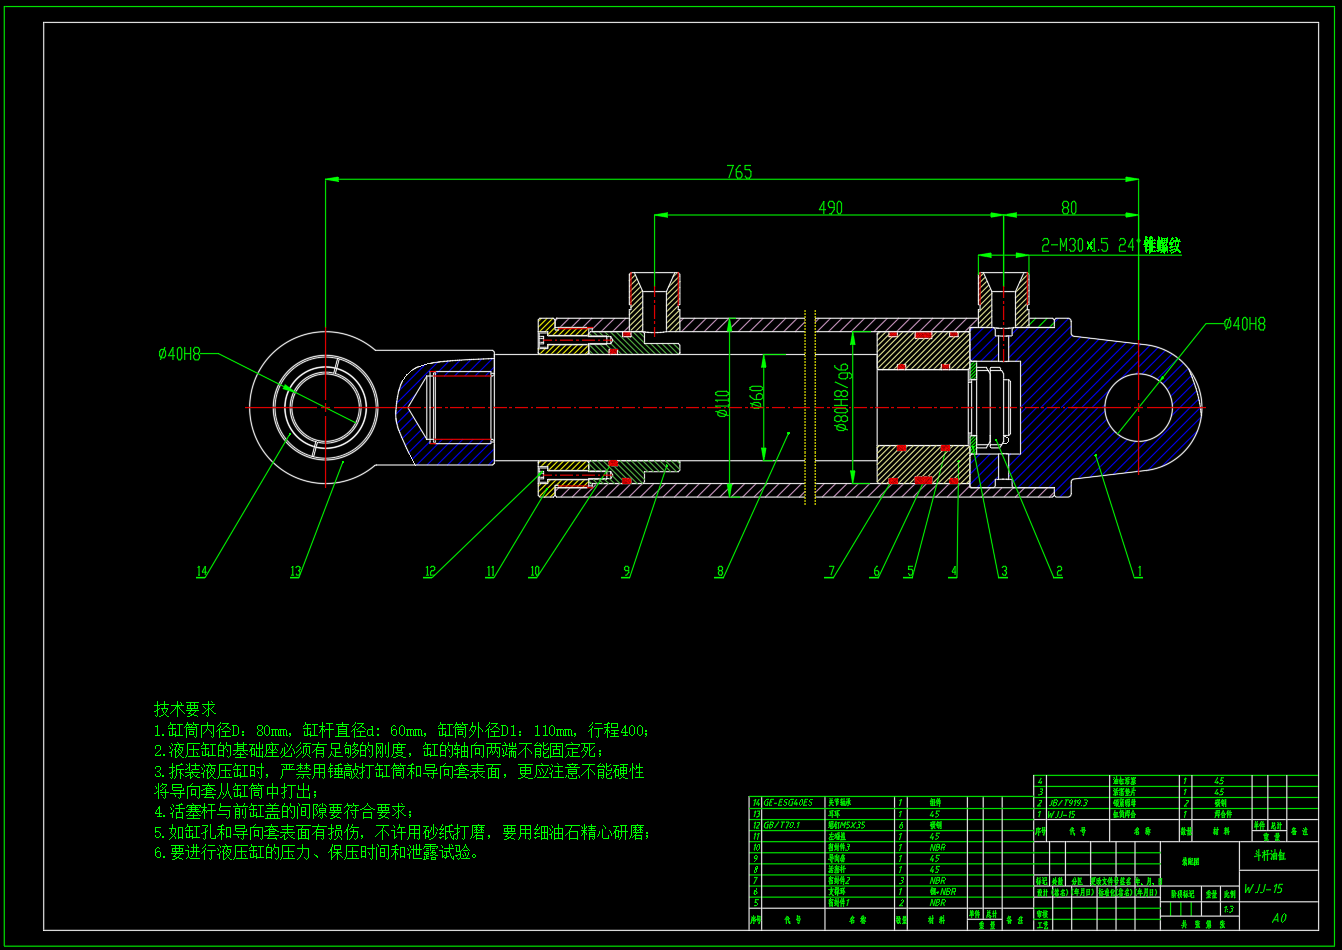Select the 2-M30x1.5 24° thread annotation
Image resolution: width=1342 pixels, height=950 pixels.
(x=1111, y=245)
